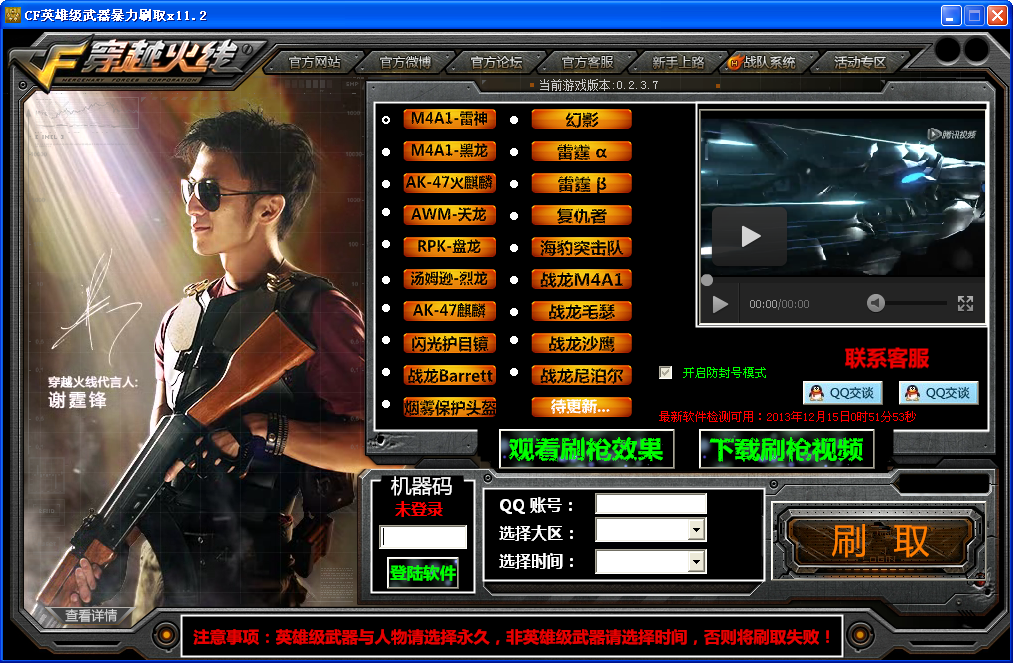This screenshot has width=1013, height=663.
Task: Click the right QQ交谈 button
Action: pos(939,392)
